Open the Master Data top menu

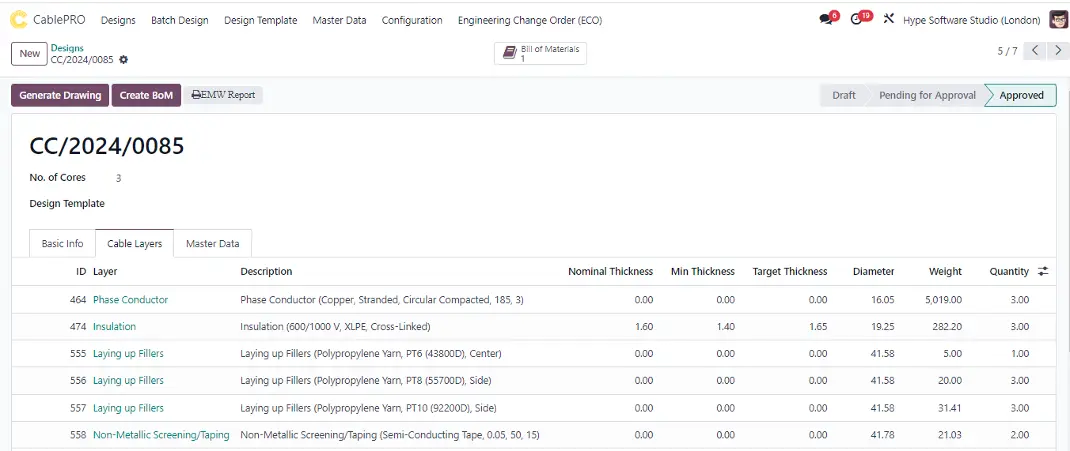click(339, 20)
